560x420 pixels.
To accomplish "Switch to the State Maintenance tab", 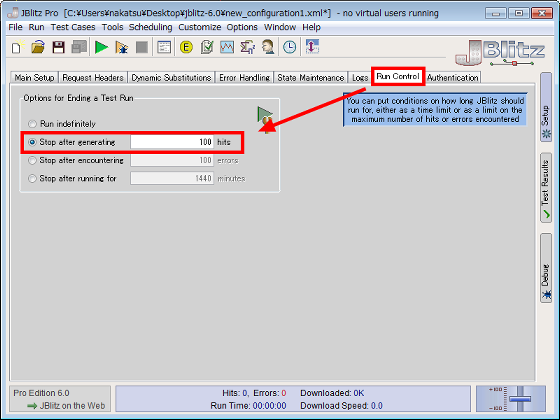I will coord(311,78).
